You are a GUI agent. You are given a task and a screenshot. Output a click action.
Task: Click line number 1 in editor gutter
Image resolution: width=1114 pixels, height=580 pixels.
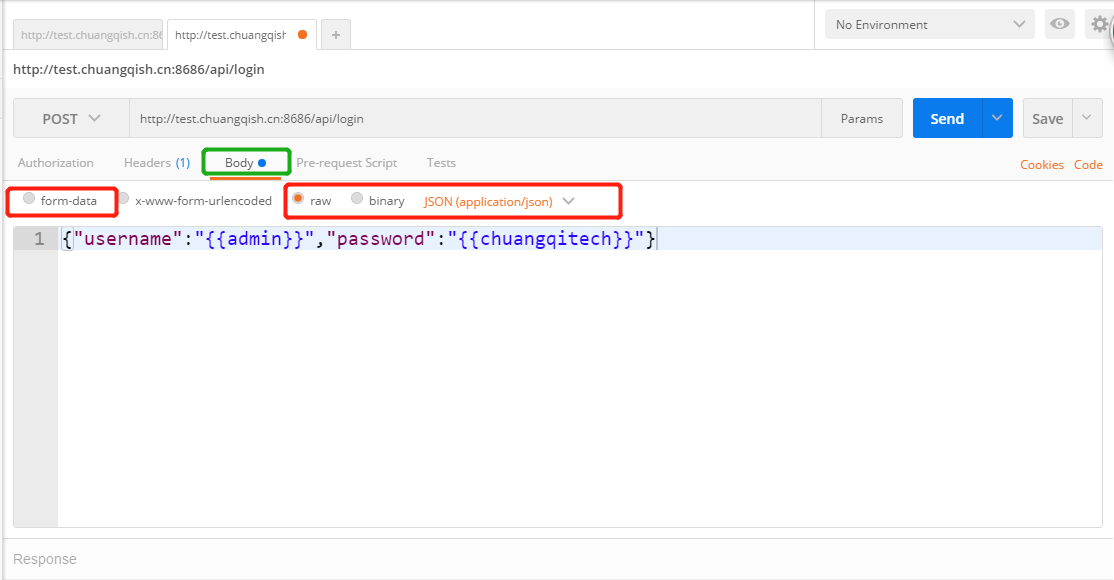click(39, 239)
